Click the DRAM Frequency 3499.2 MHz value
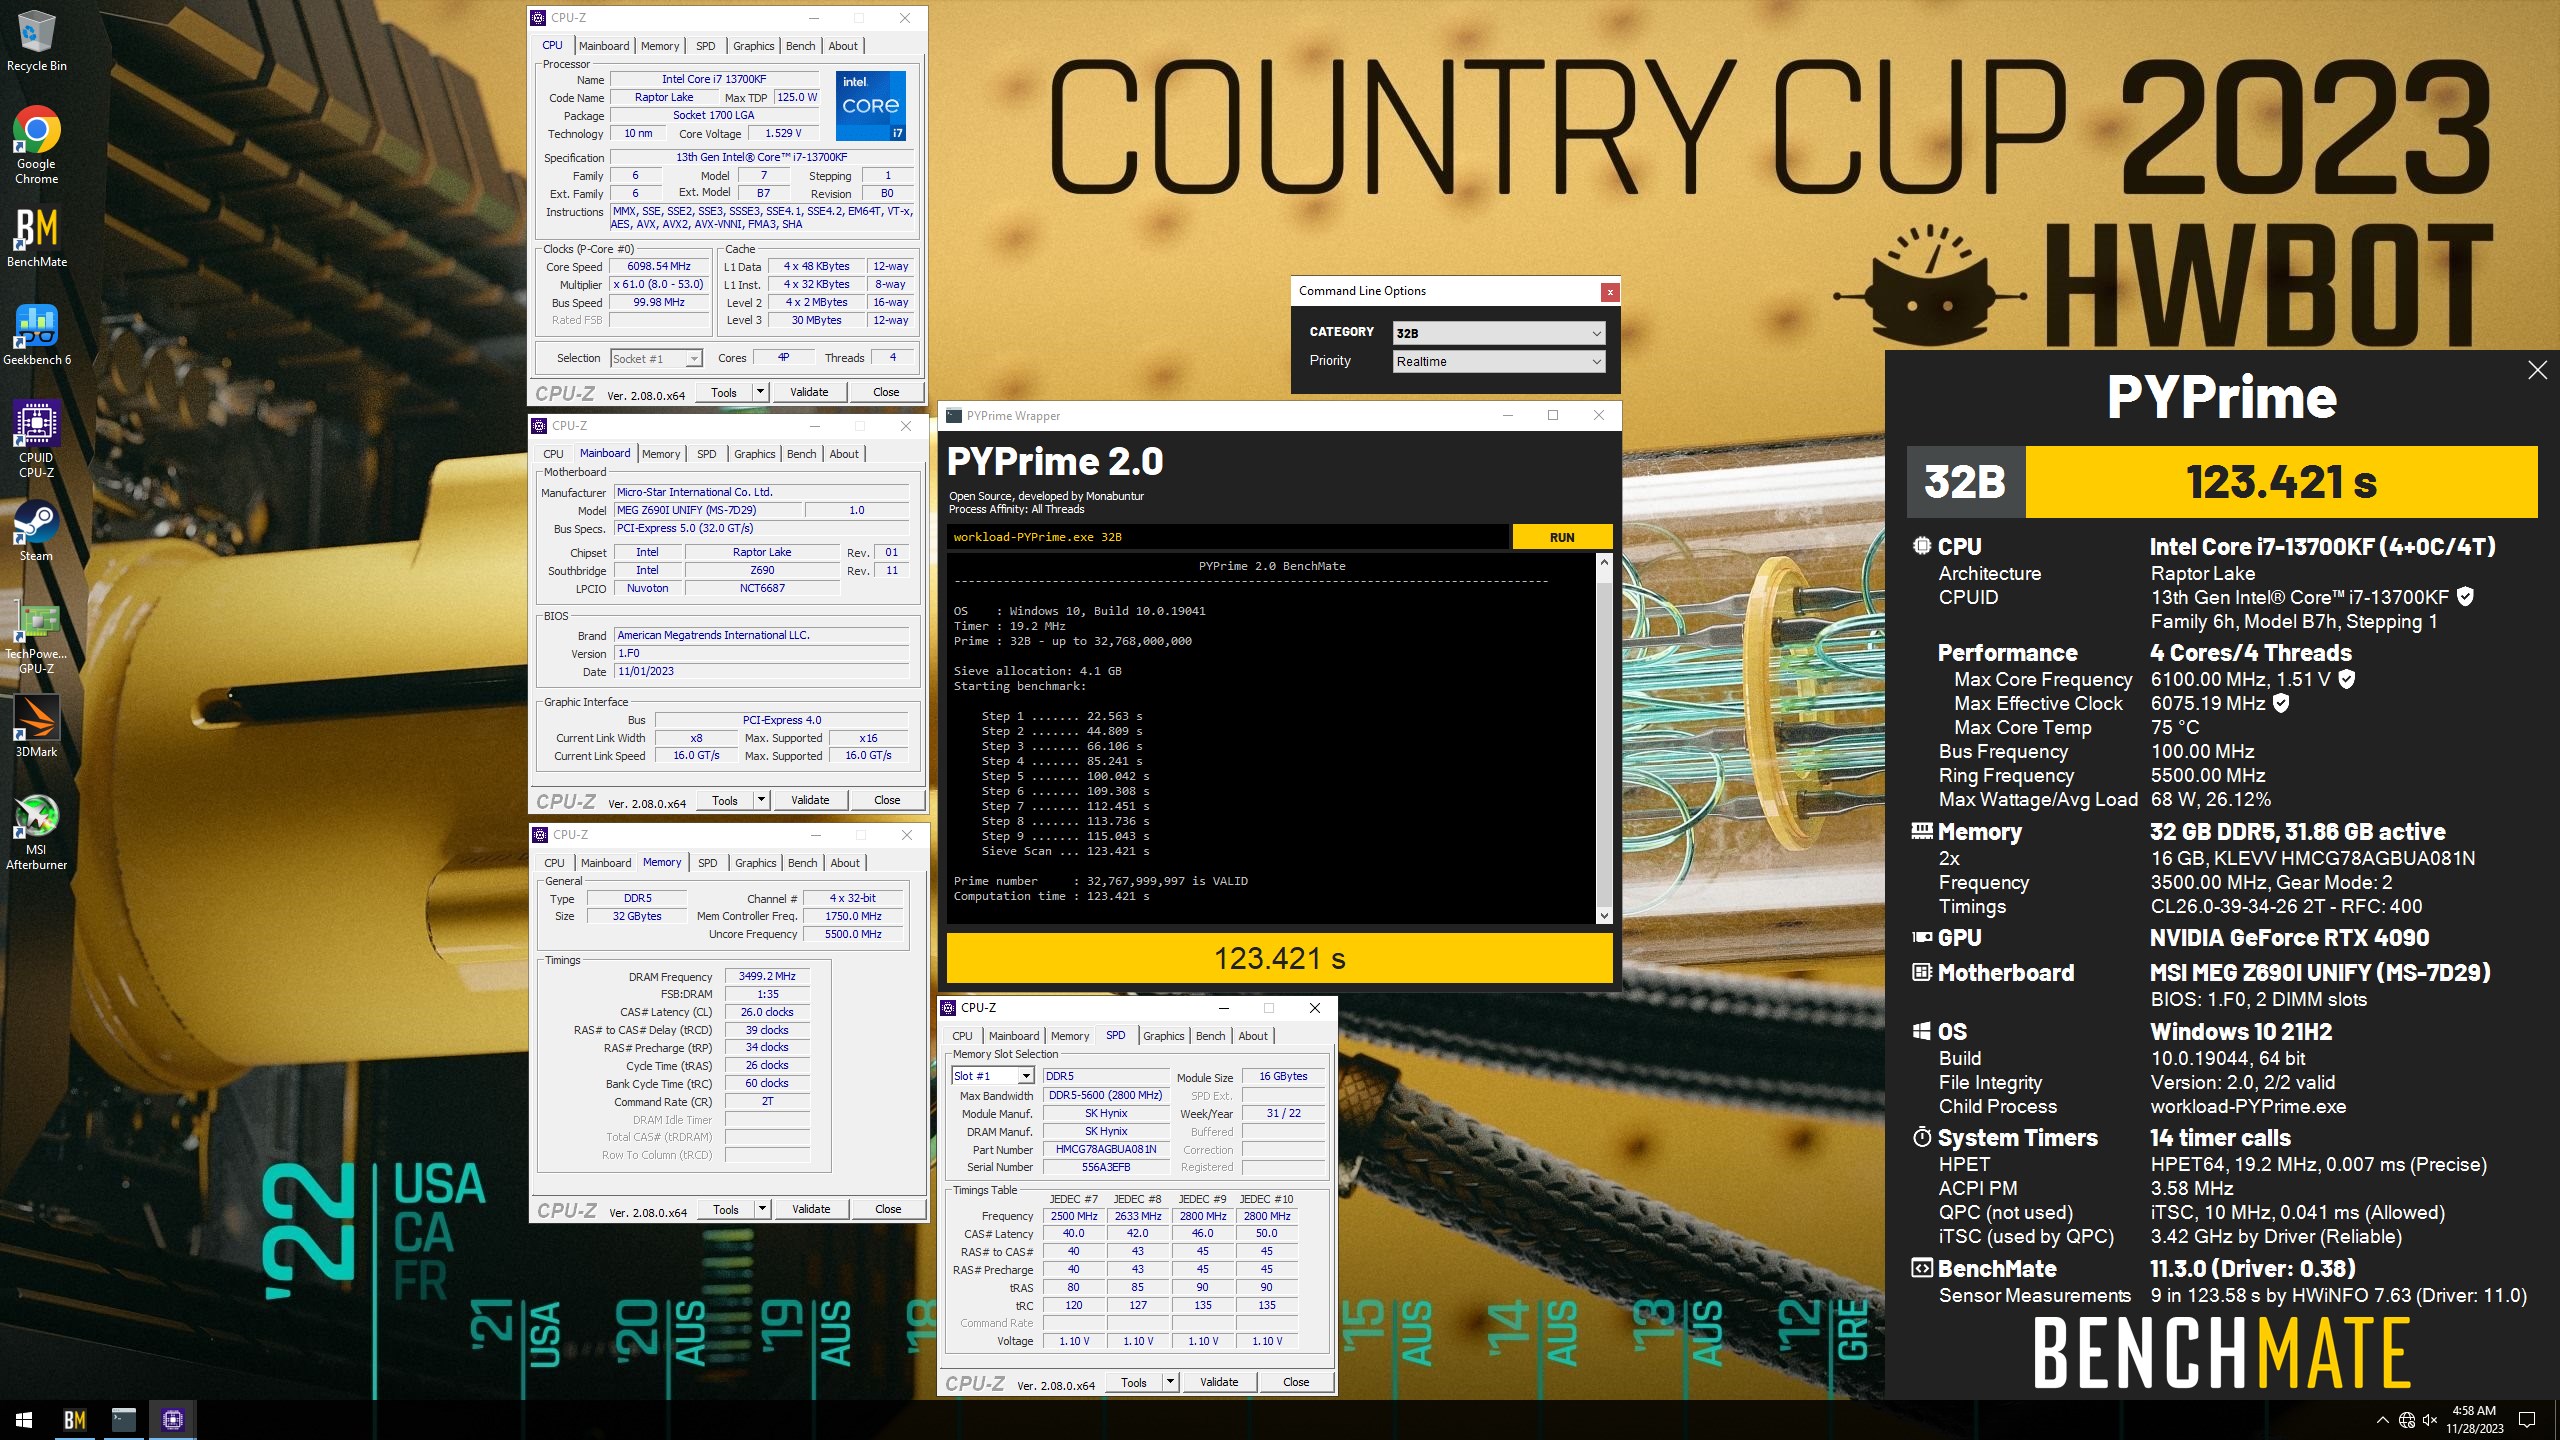This screenshot has width=2560, height=1440. pos(767,976)
